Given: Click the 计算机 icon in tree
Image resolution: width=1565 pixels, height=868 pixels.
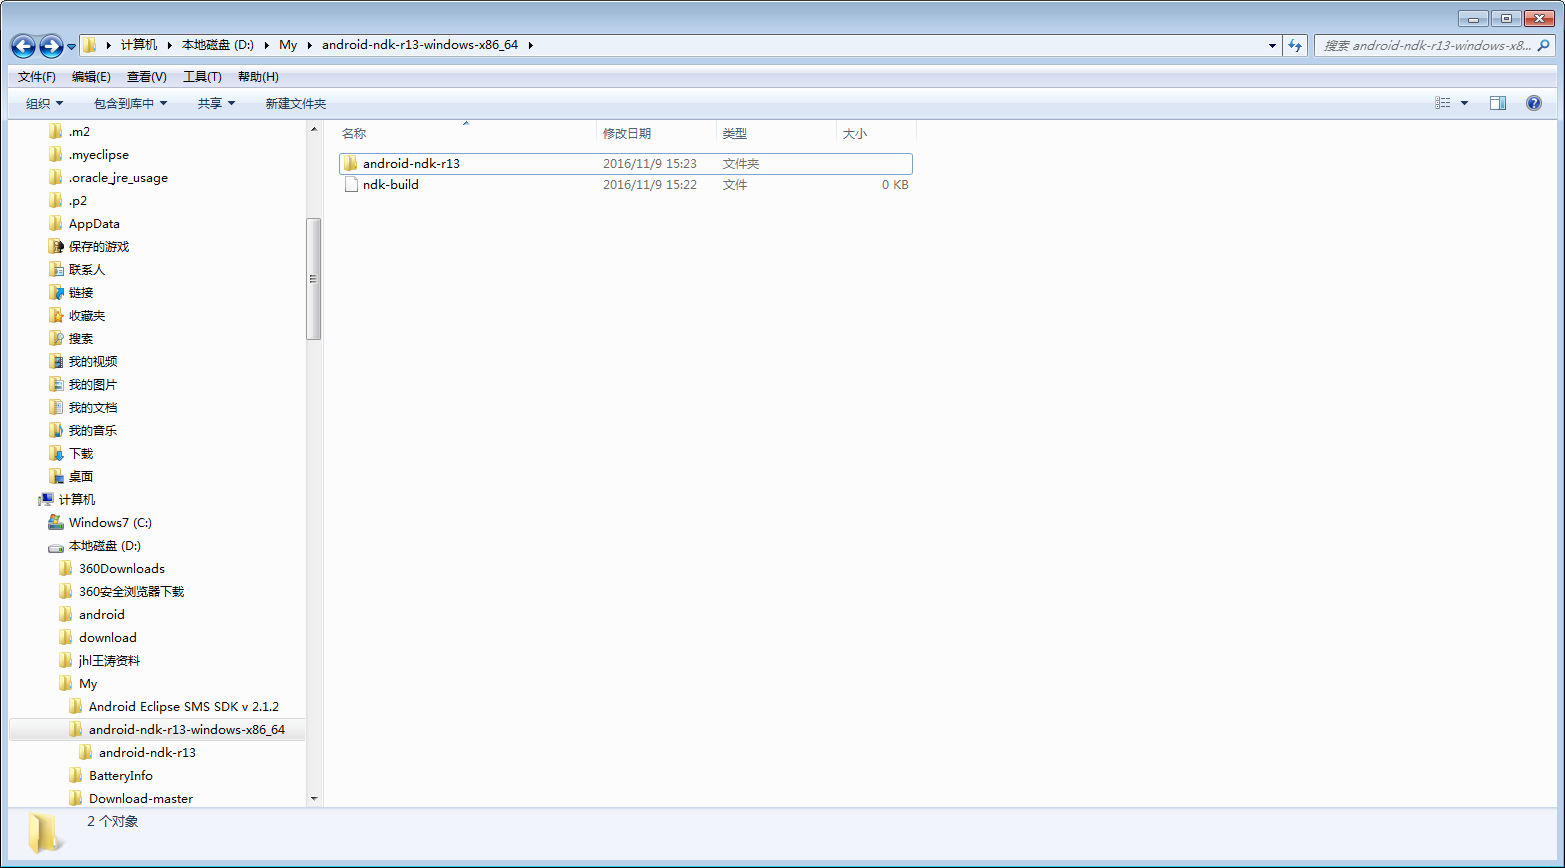Looking at the screenshot, I should (x=46, y=499).
